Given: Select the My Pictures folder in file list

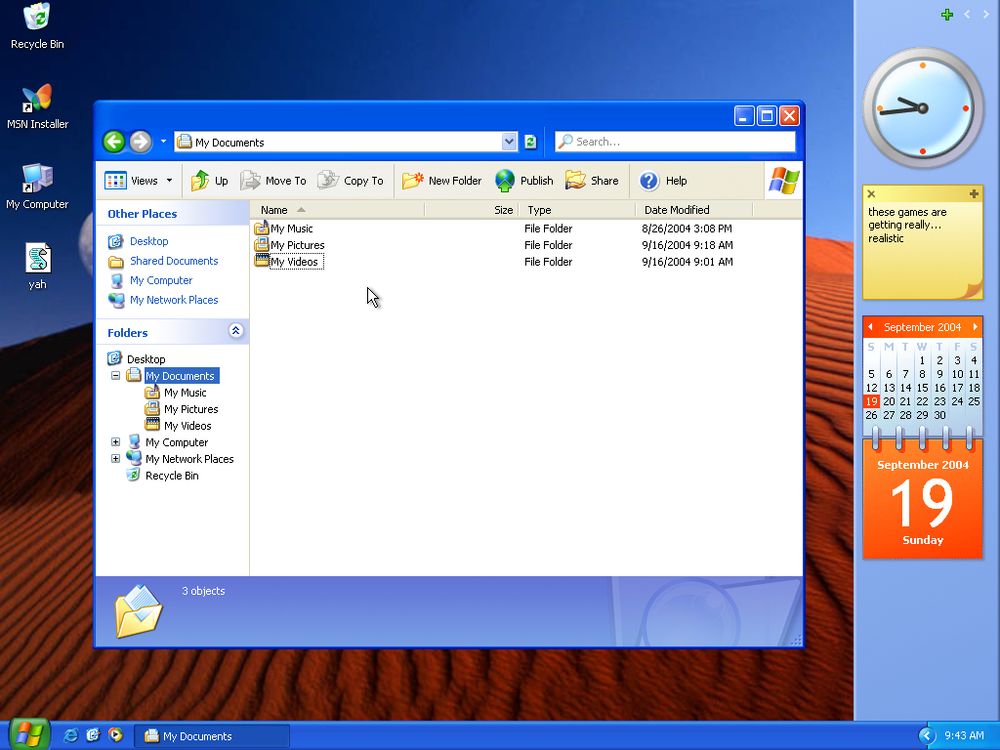Looking at the screenshot, I should point(297,245).
